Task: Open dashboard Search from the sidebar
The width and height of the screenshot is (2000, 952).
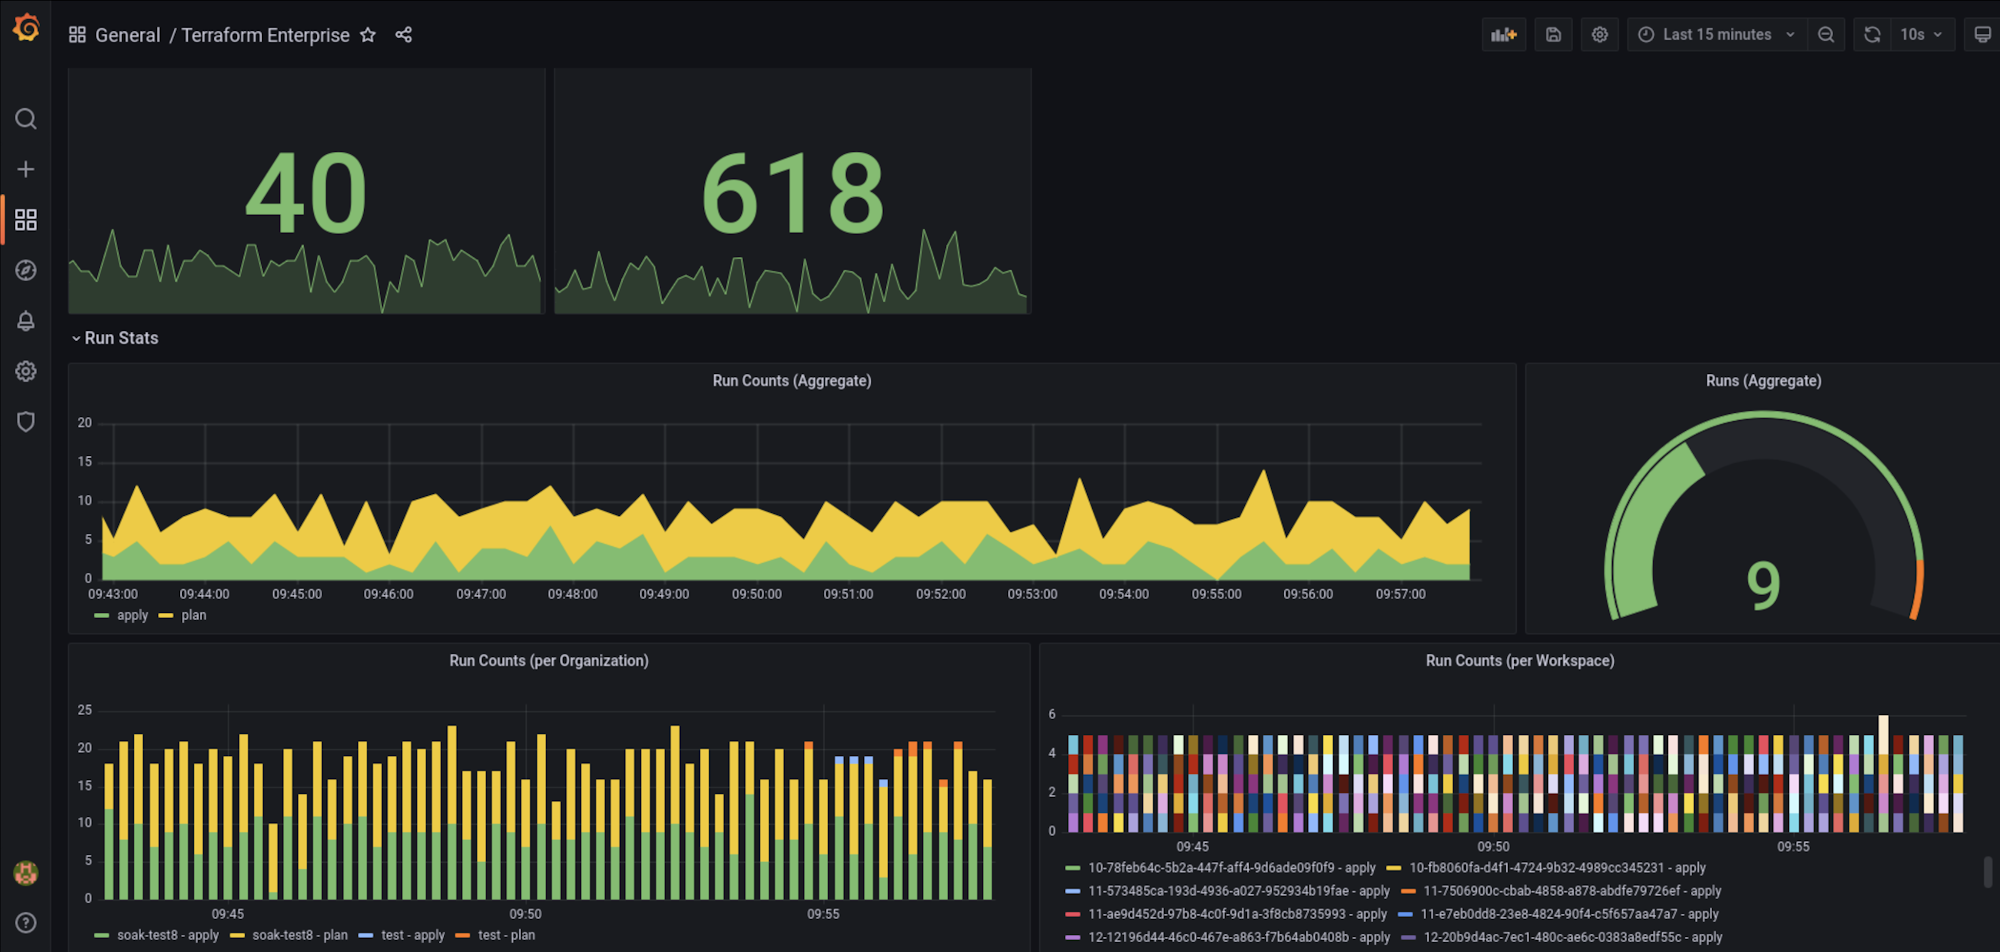Action: tap(26, 119)
